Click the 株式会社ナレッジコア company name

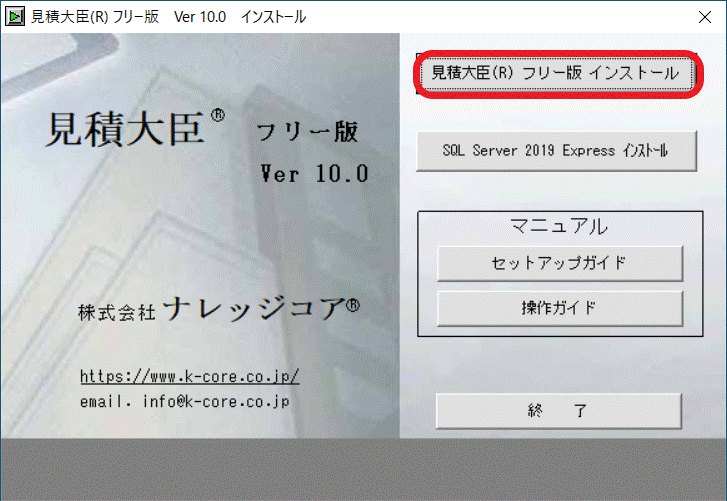click(208, 309)
